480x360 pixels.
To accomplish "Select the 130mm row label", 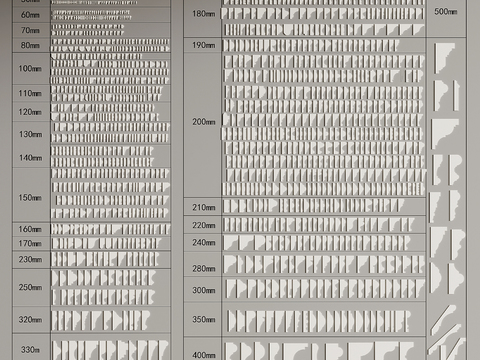I will 30,134.
